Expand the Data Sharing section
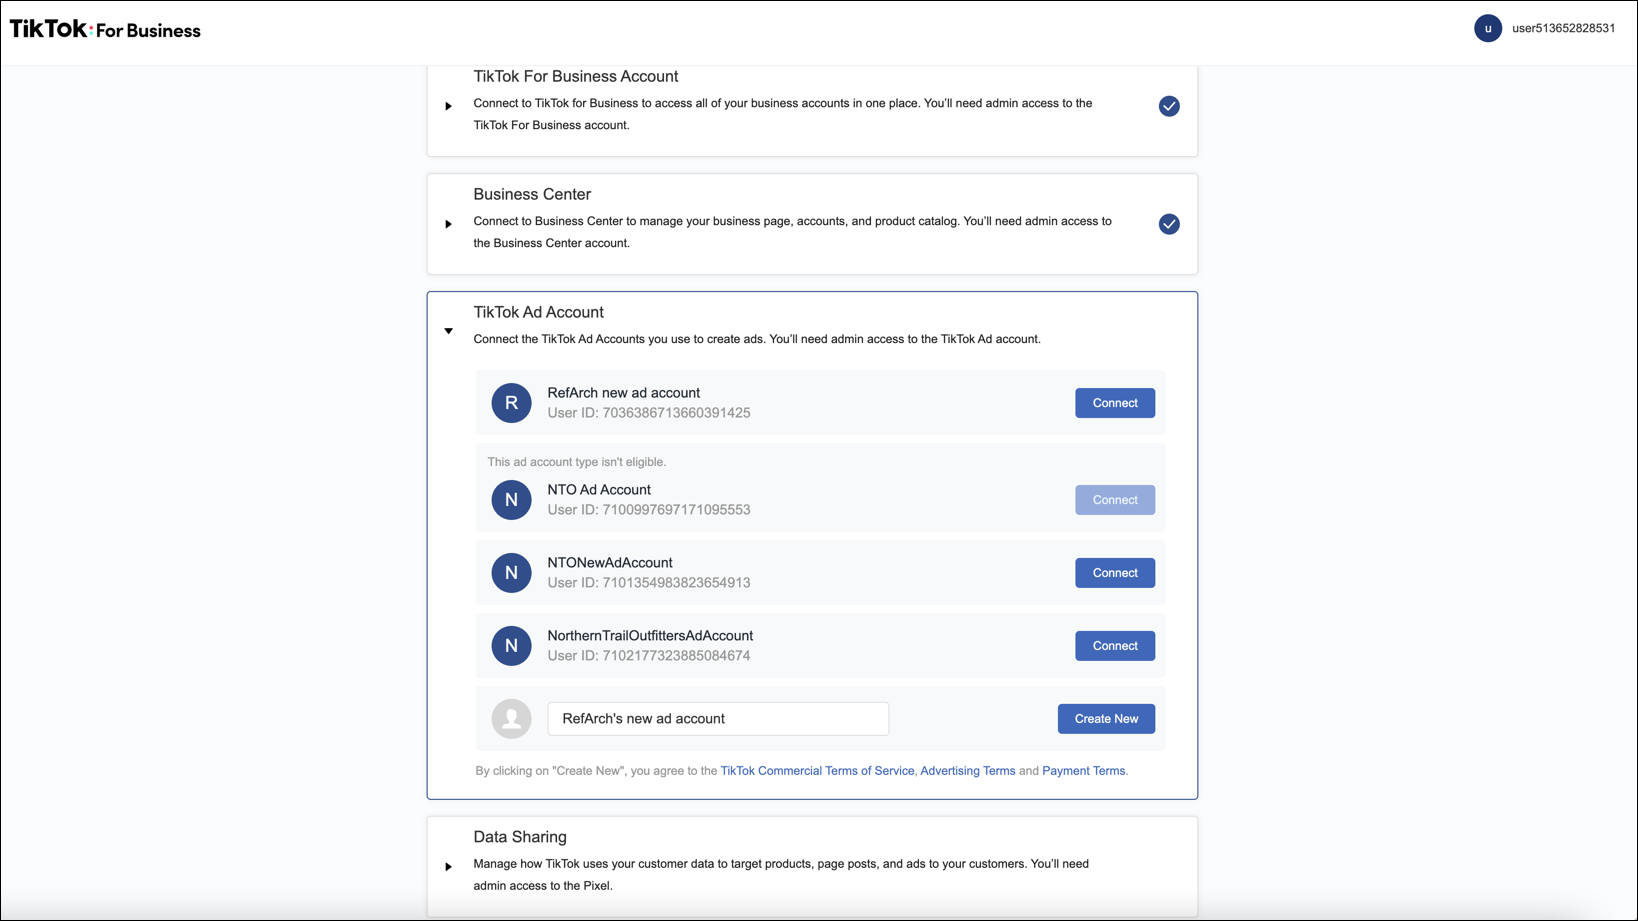The height and width of the screenshot is (921, 1638). (448, 867)
